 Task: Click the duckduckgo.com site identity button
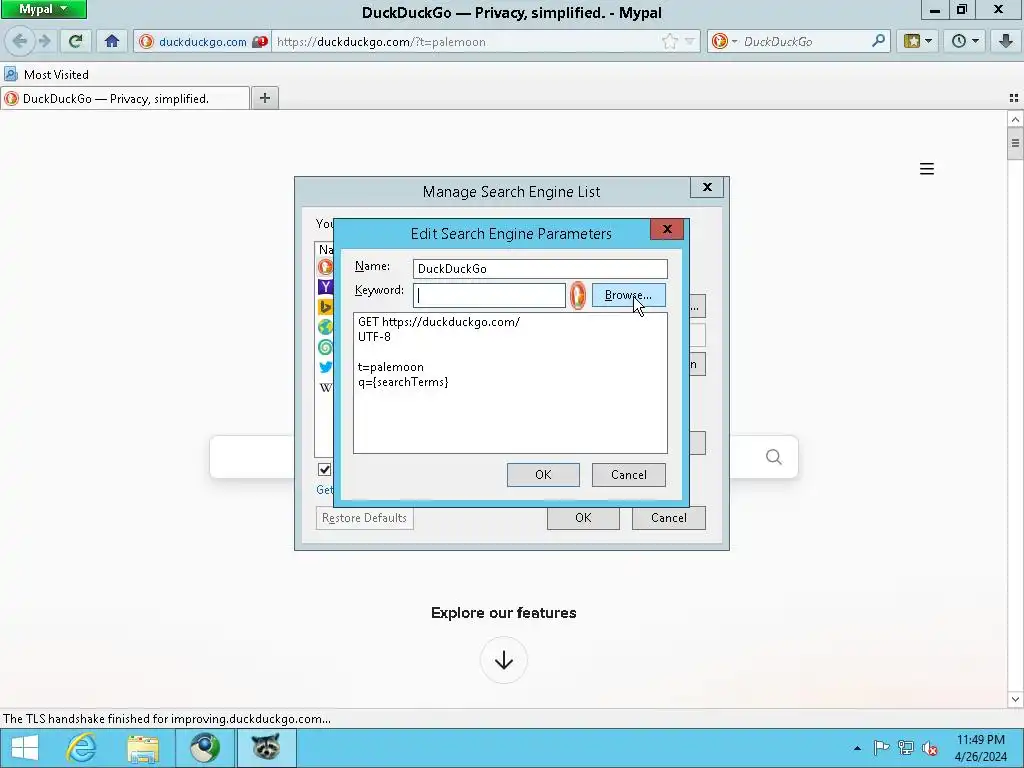202,41
